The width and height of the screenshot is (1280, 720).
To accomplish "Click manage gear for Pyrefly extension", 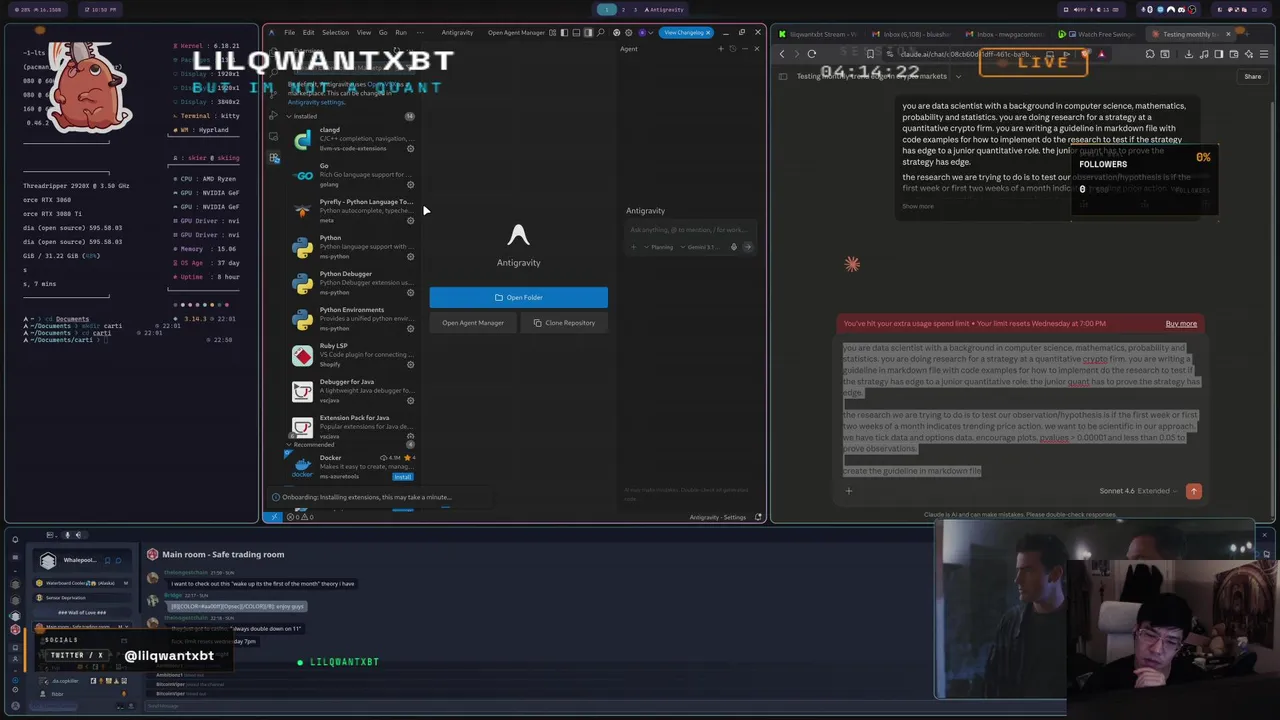I will pos(410,220).
